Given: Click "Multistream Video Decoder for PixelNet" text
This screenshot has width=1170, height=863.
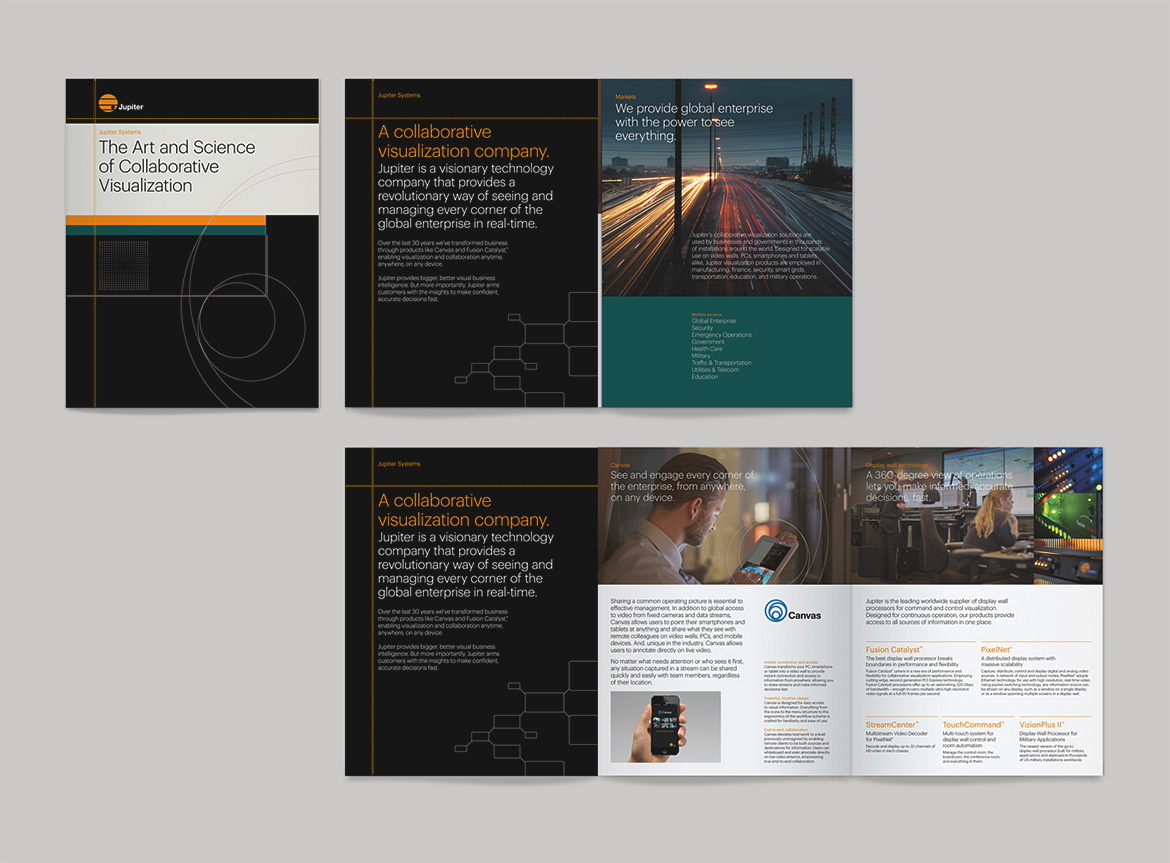Looking at the screenshot, I should click(896, 737).
